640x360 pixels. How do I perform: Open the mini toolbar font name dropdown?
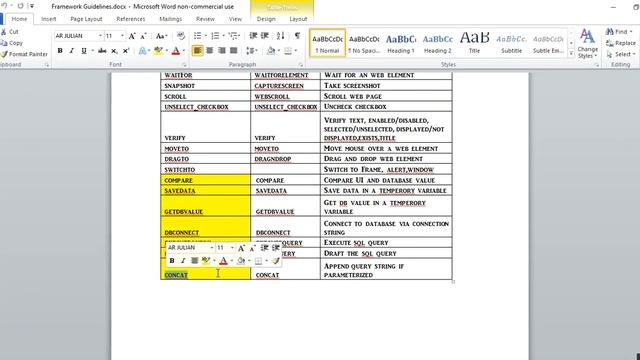(211, 248)
